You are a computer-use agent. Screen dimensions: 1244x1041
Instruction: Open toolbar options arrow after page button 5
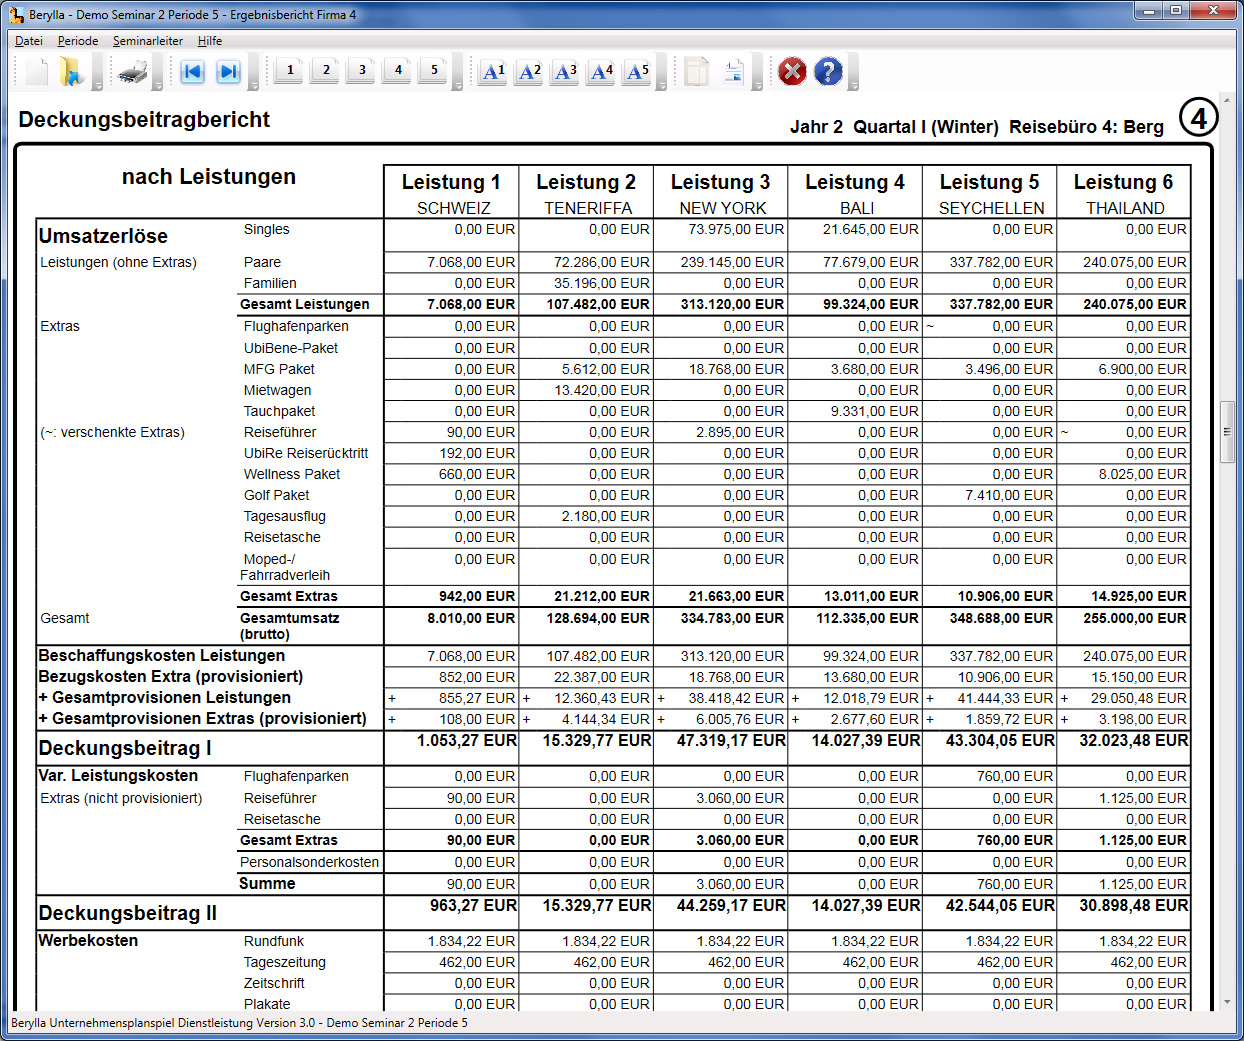(458, 73)
